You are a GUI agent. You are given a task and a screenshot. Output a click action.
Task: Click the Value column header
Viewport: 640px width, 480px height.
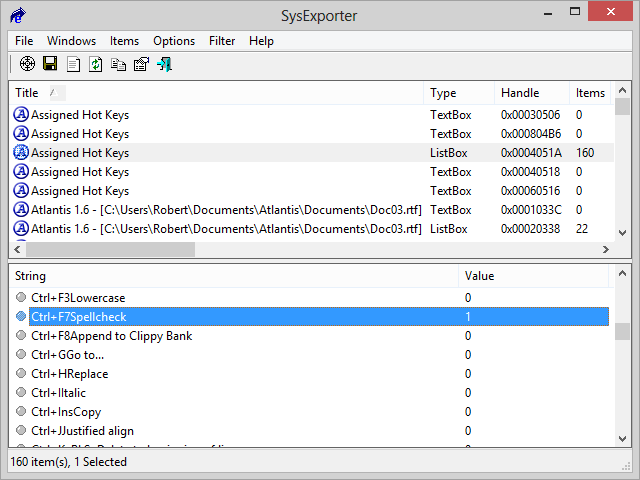479,276
